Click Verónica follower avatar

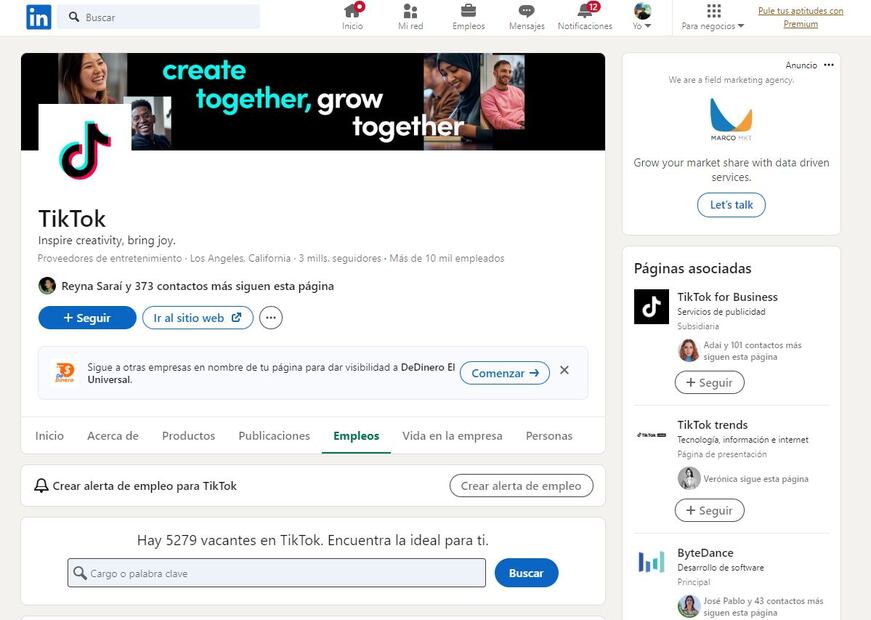[x=689, y=478]
